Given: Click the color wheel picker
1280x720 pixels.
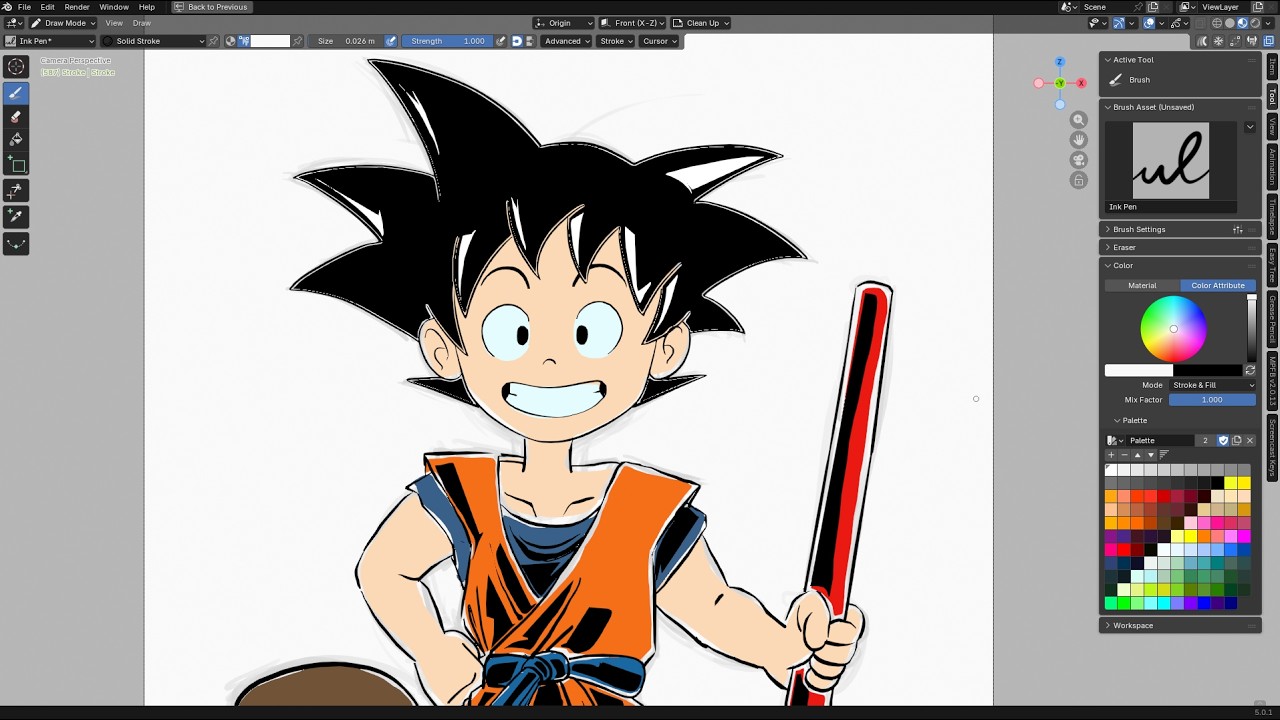Looking at the screenshot, I should click(1173, 329).
